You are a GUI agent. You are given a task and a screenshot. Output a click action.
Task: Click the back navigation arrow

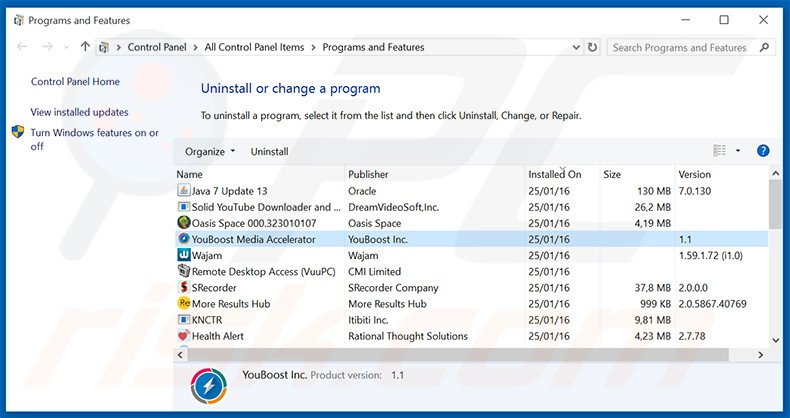pyautogui.click(x=22, y=47)
